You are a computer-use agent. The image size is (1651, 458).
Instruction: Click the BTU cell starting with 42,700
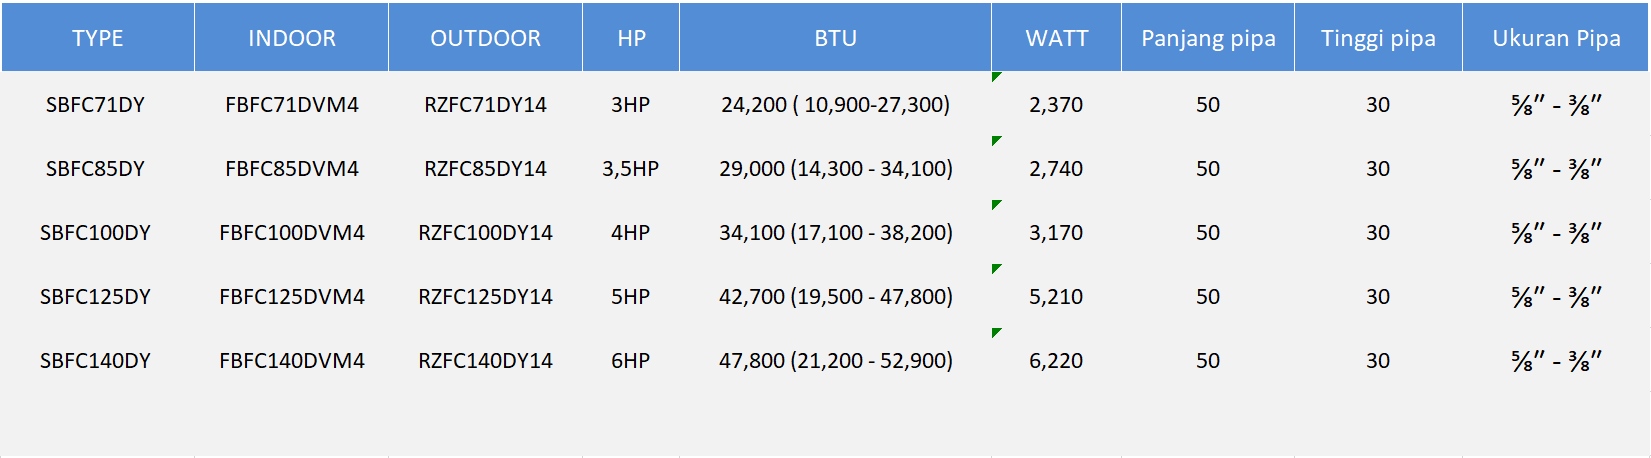point(835,296)
